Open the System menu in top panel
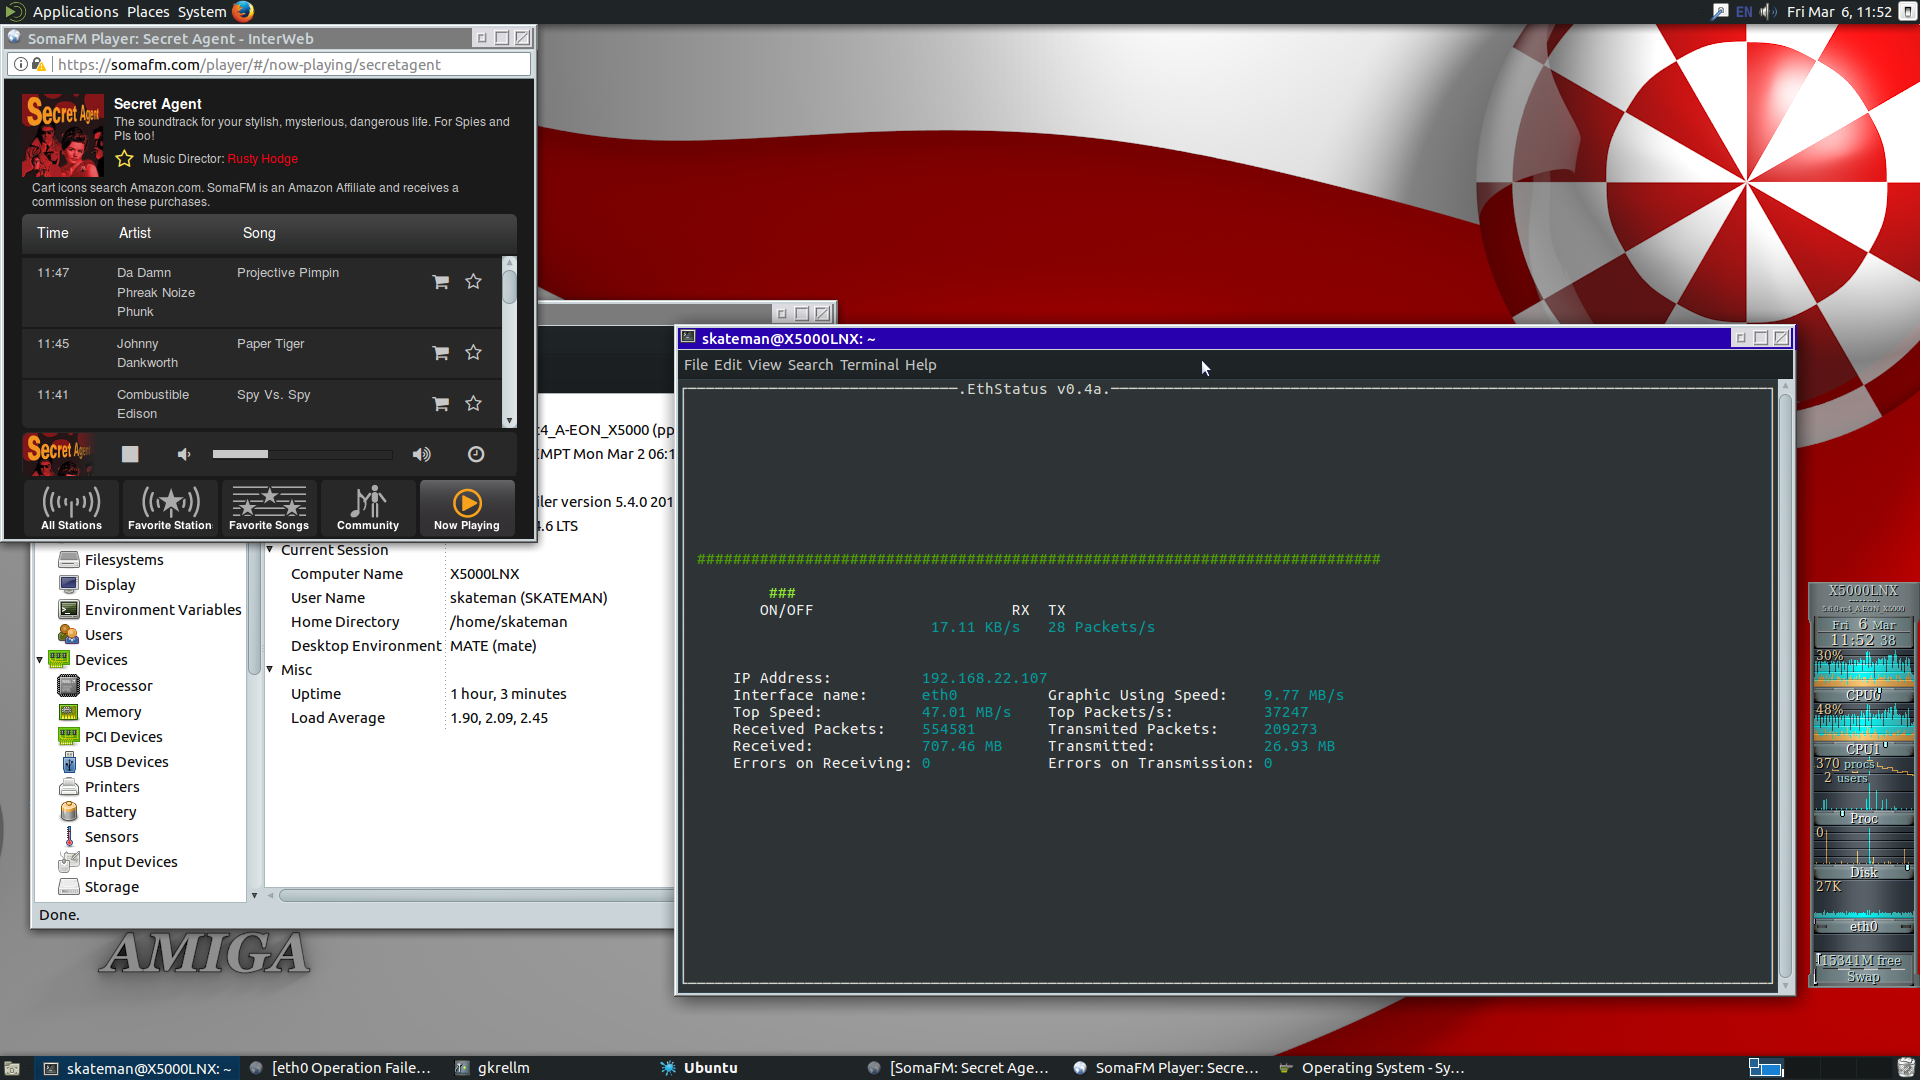The image size is (1920, 1080). coord(202,12)
